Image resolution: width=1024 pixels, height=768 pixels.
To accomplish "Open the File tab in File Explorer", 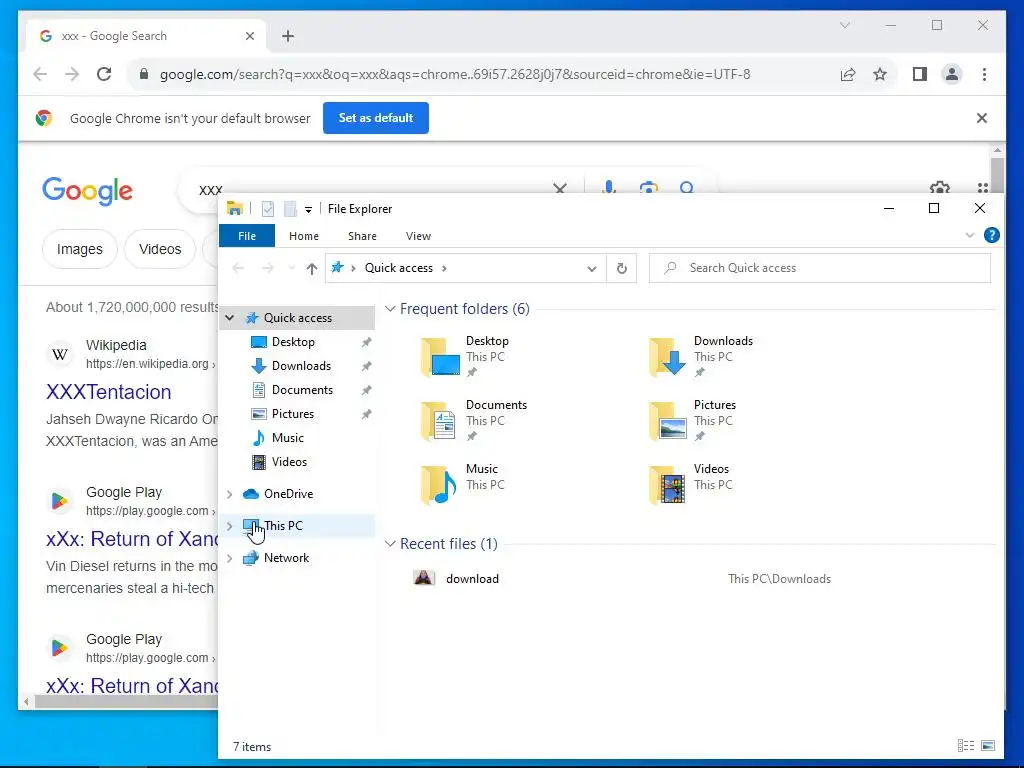I will coord(247,236).
